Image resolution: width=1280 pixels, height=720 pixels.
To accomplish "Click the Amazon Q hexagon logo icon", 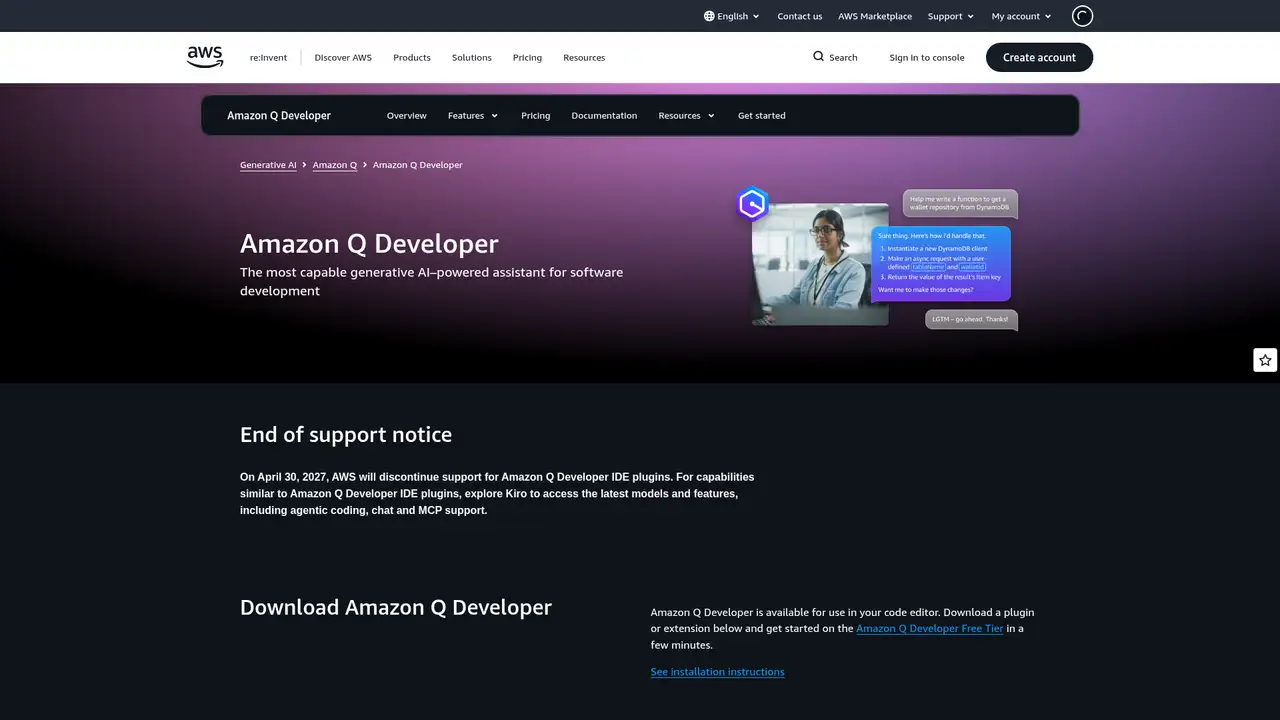I will tap(753, 204).
